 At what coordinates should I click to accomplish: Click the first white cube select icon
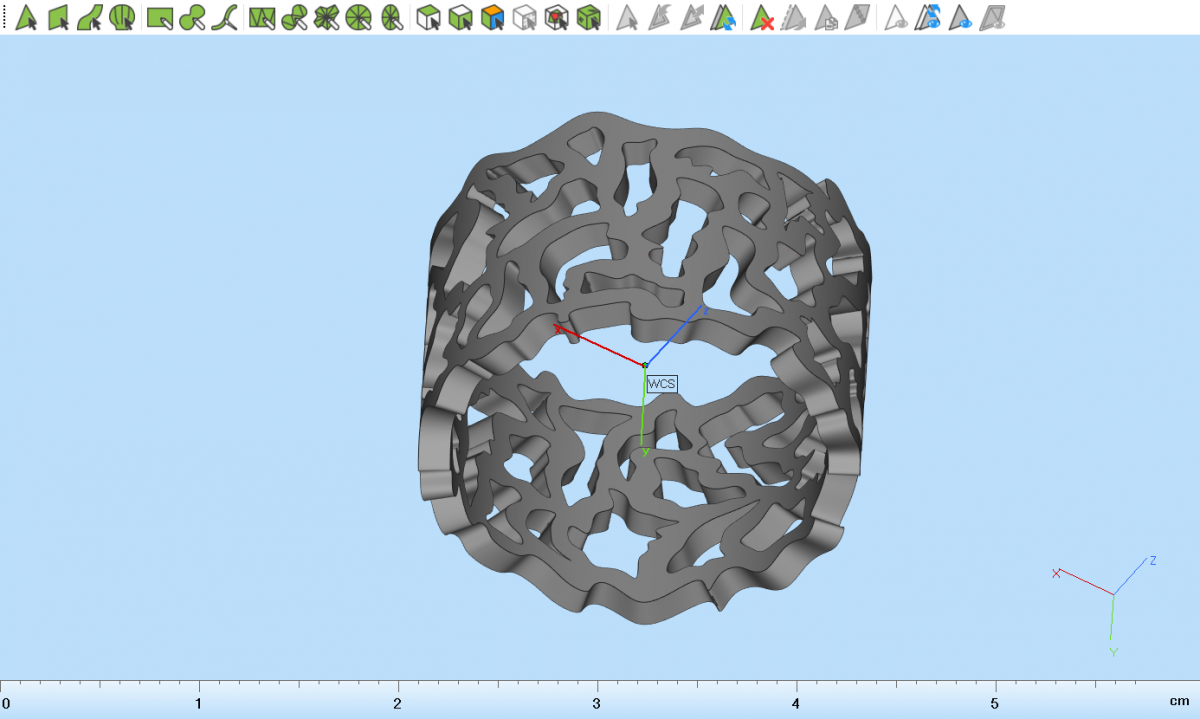coord(429,17)
